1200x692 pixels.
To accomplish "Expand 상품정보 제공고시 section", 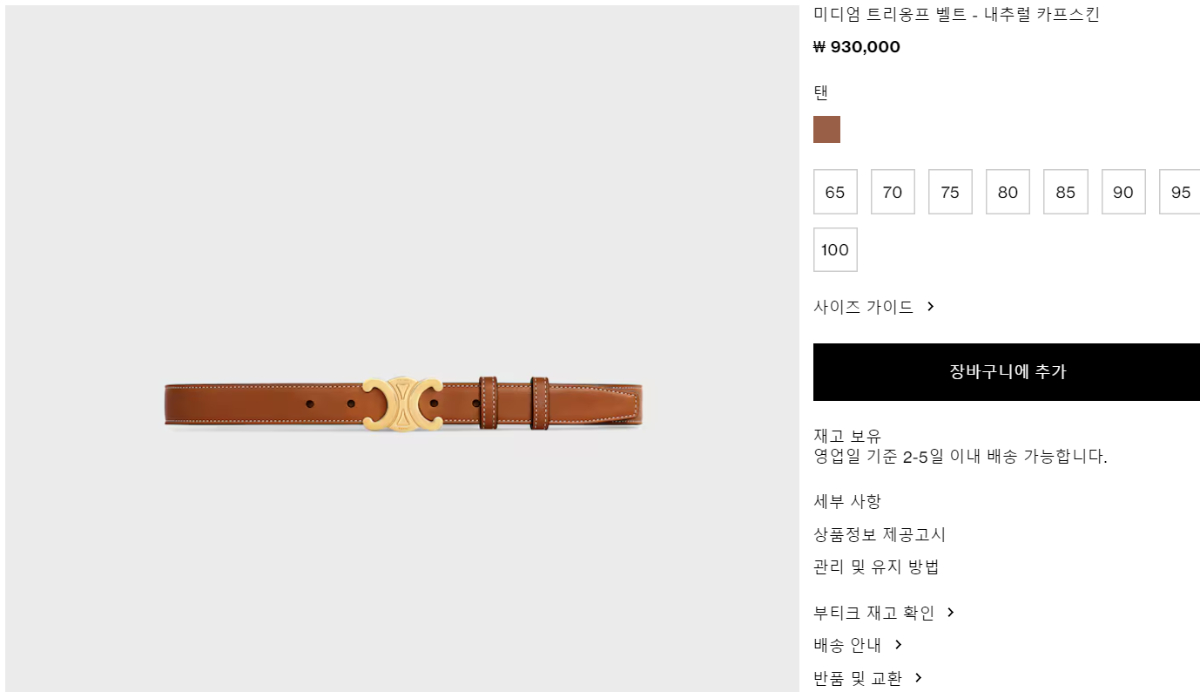I will pos(880,535).
